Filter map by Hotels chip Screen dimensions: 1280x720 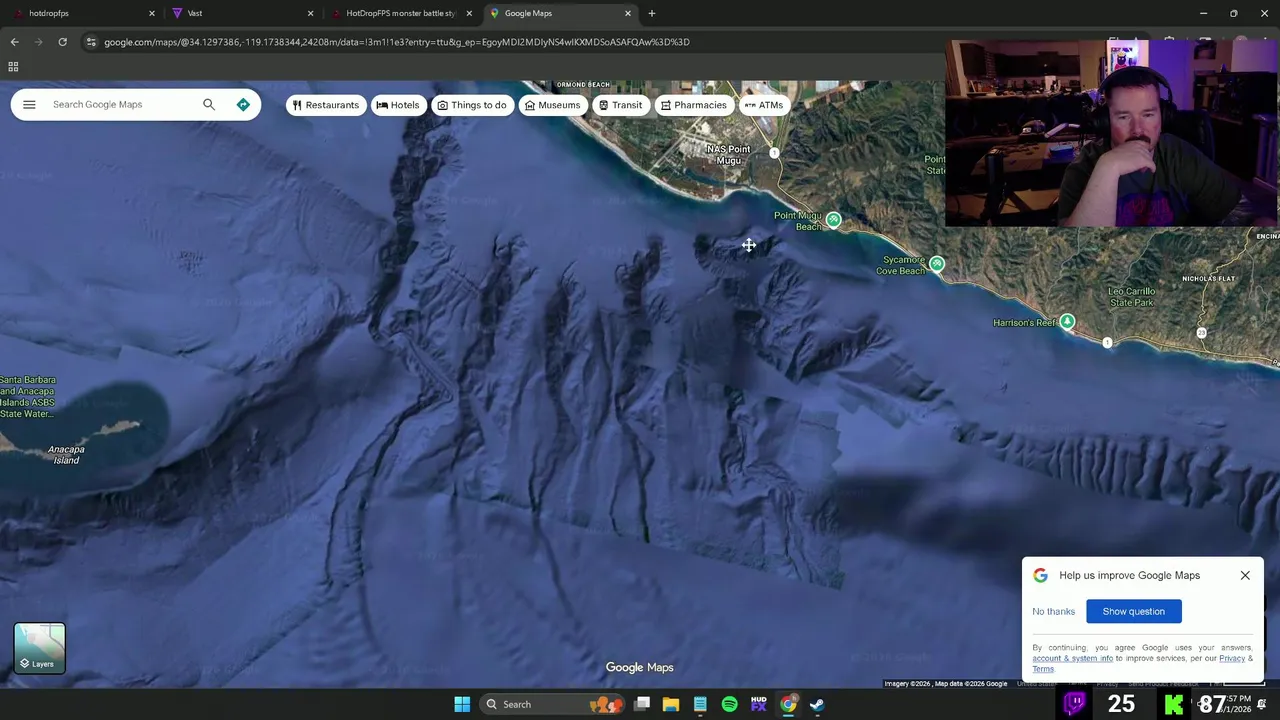pyautogui.click(x=397, y=105)
